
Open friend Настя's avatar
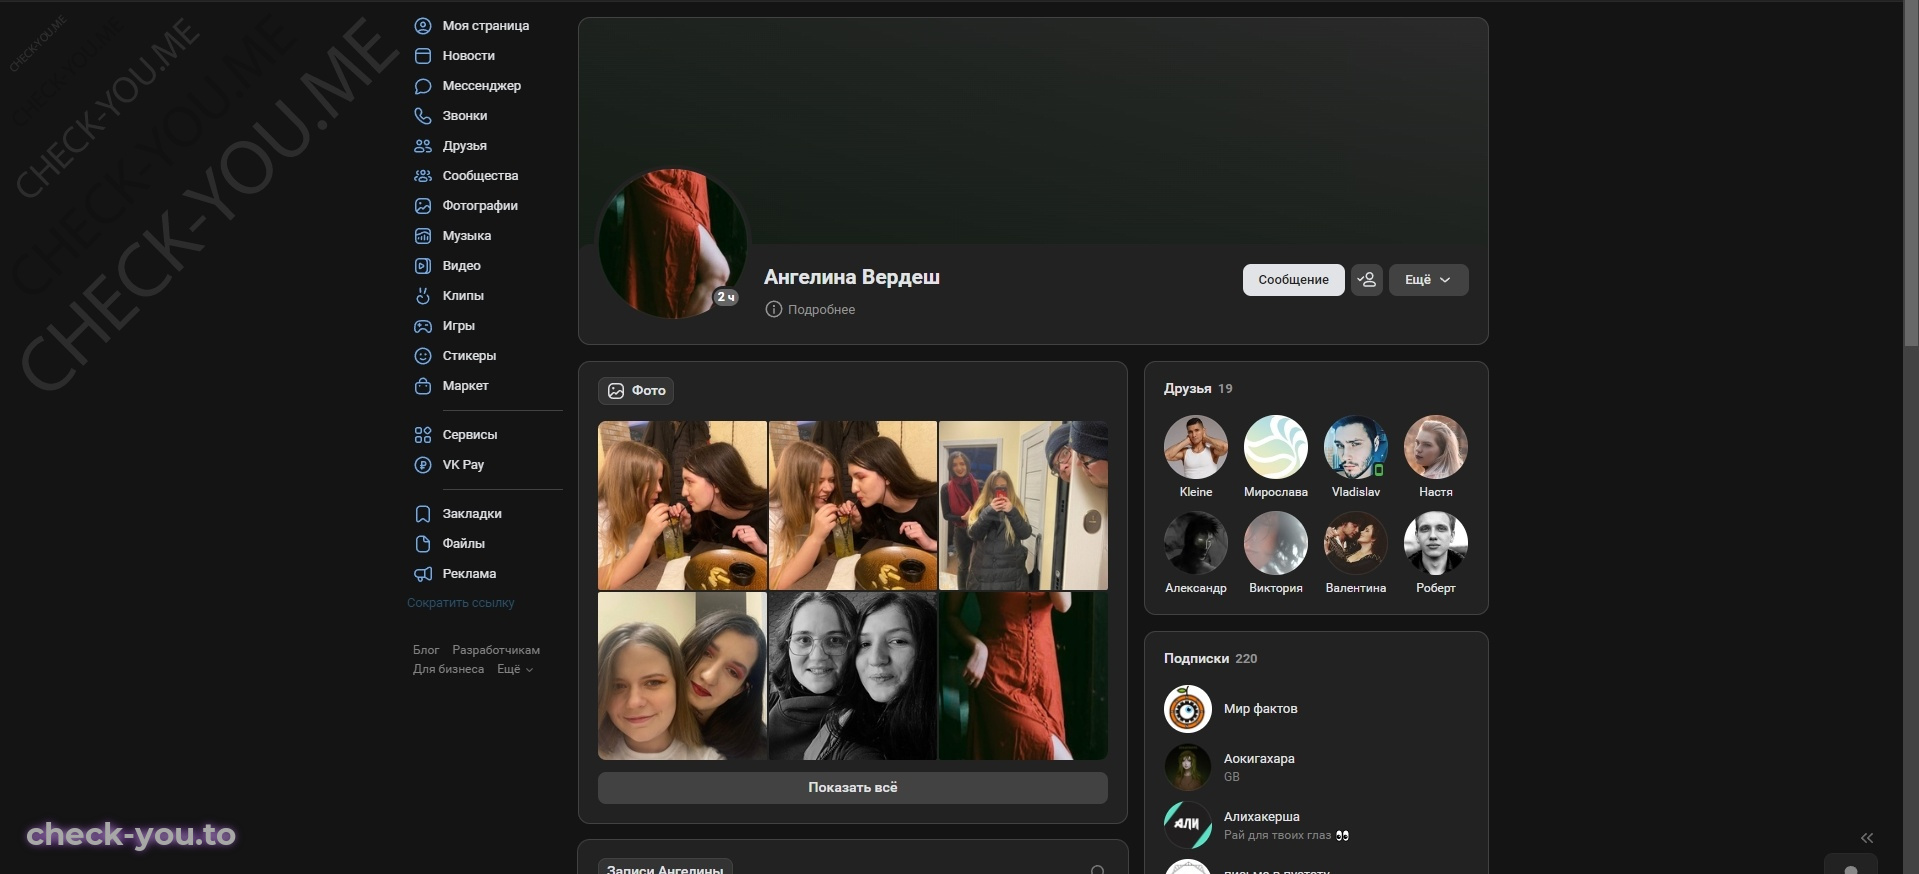[1436, 447]
